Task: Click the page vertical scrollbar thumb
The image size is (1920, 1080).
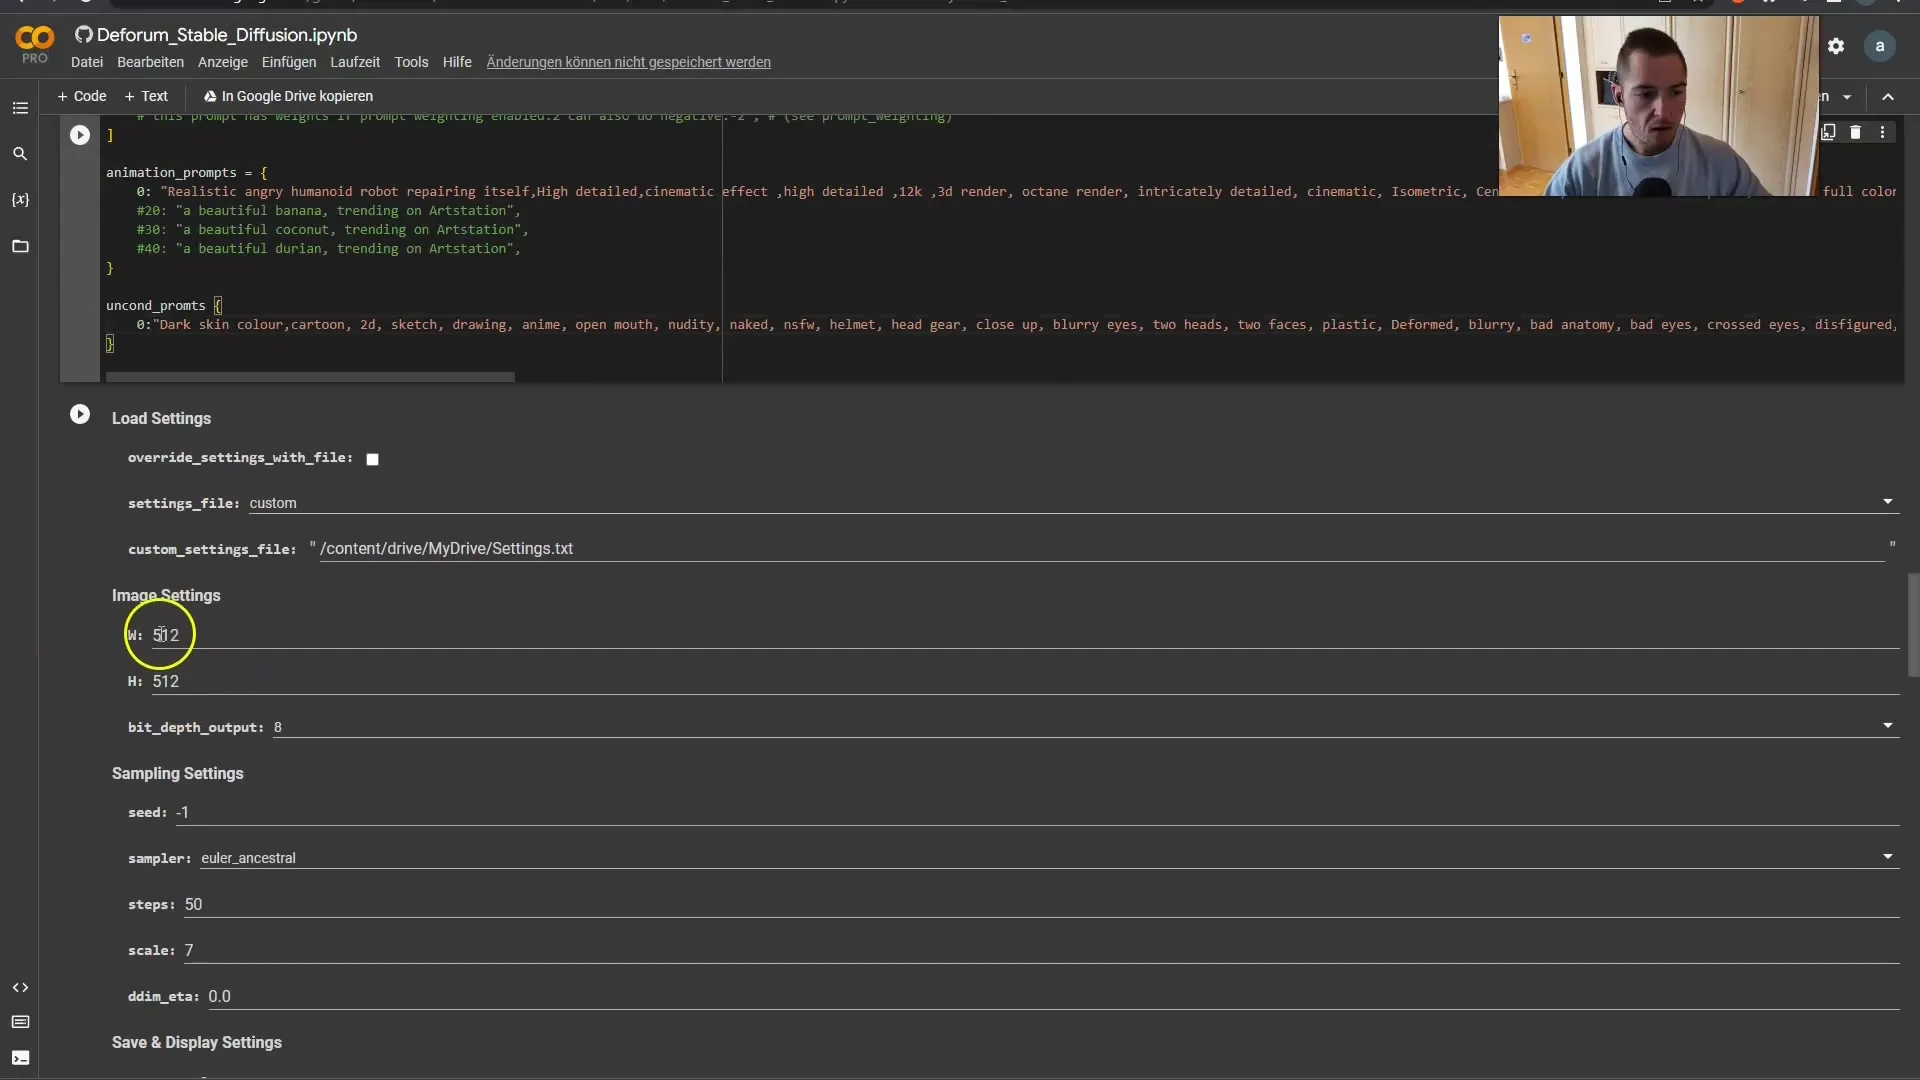Action: point(1913,625)
